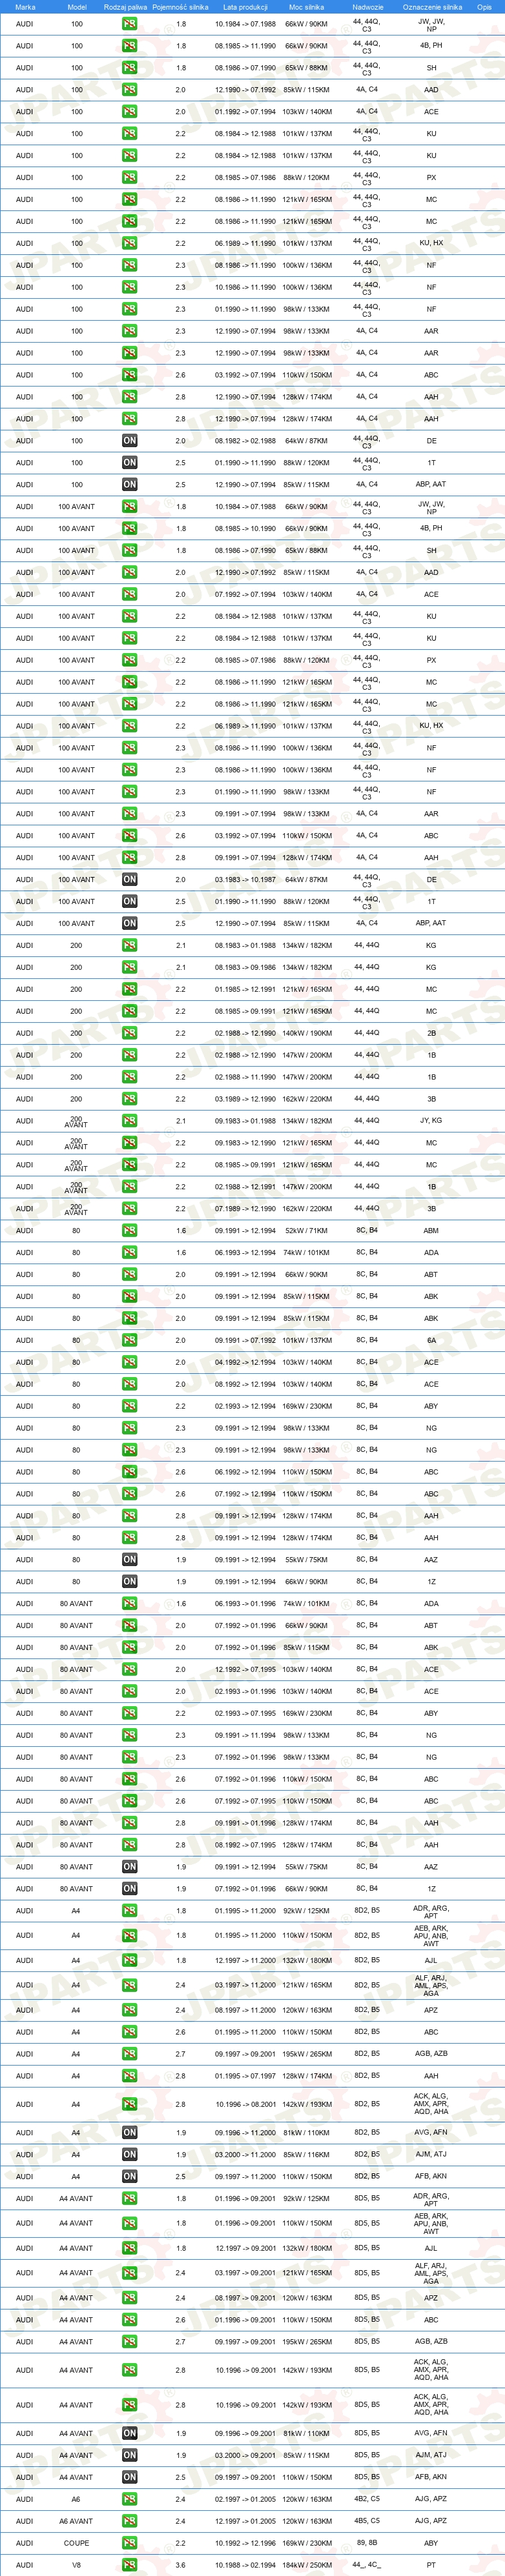Viewport: 505px width, 2576px height.
Task: Click diesel ON icon in 80 AVANT AAZ row
Action: [129, 1866]
